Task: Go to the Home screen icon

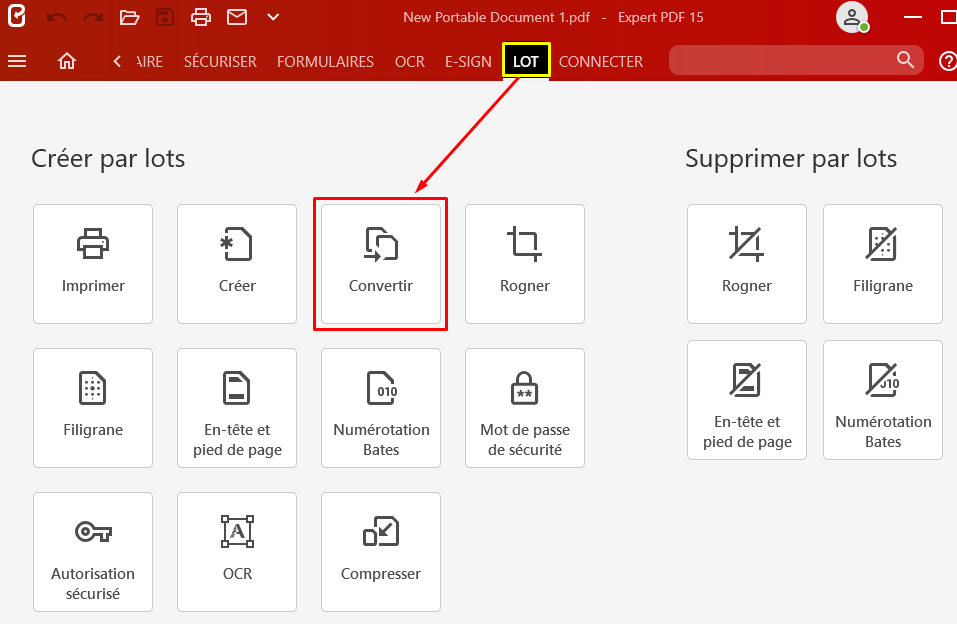Action: pyautogui.click(x=67, y=61)
